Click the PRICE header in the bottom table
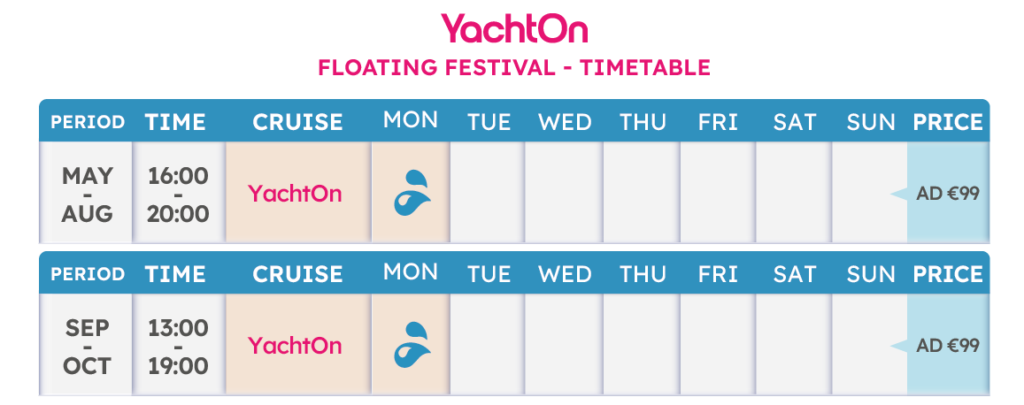This screenshot has height=405, width=1024. [948, 274]
